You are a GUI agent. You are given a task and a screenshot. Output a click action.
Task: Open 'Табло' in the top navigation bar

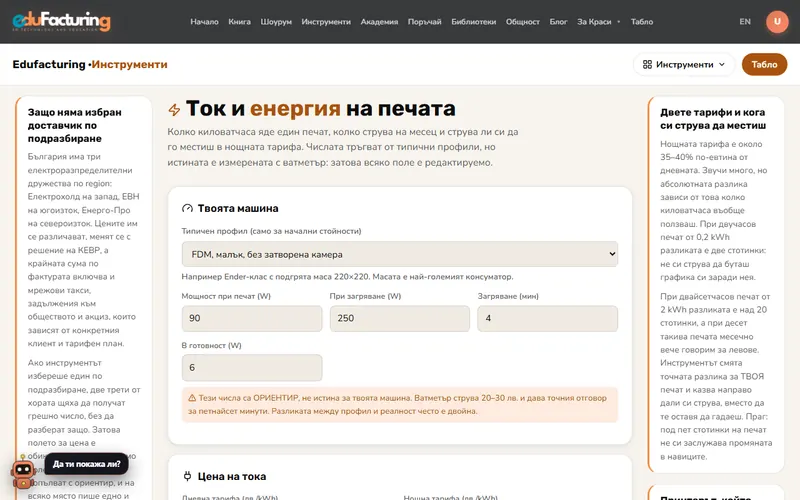(x=642, y=21)
